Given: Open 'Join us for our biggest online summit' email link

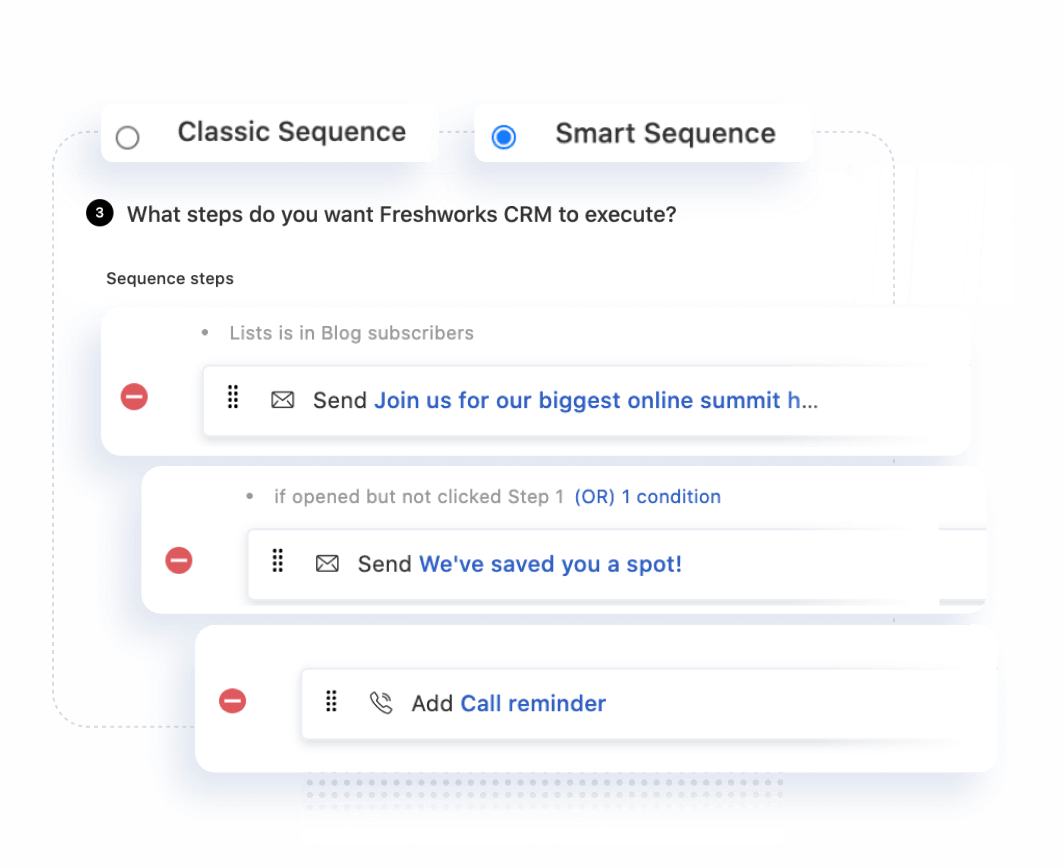Looking at the screenshot, I should click(596, 401).
